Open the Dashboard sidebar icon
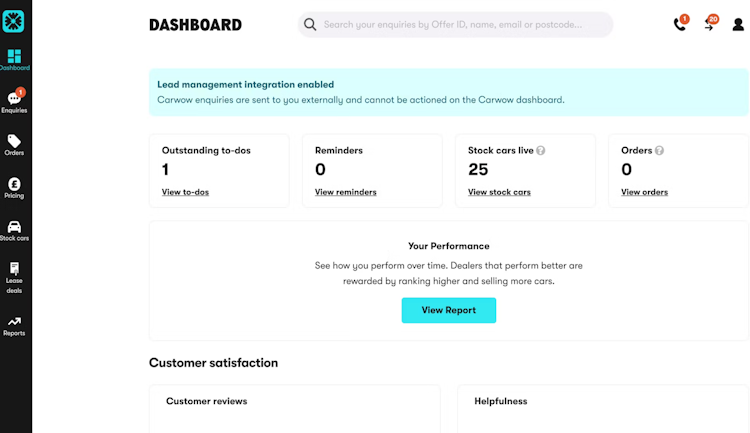The width and height of the screenshot is (750, 433). pos(15,59)
